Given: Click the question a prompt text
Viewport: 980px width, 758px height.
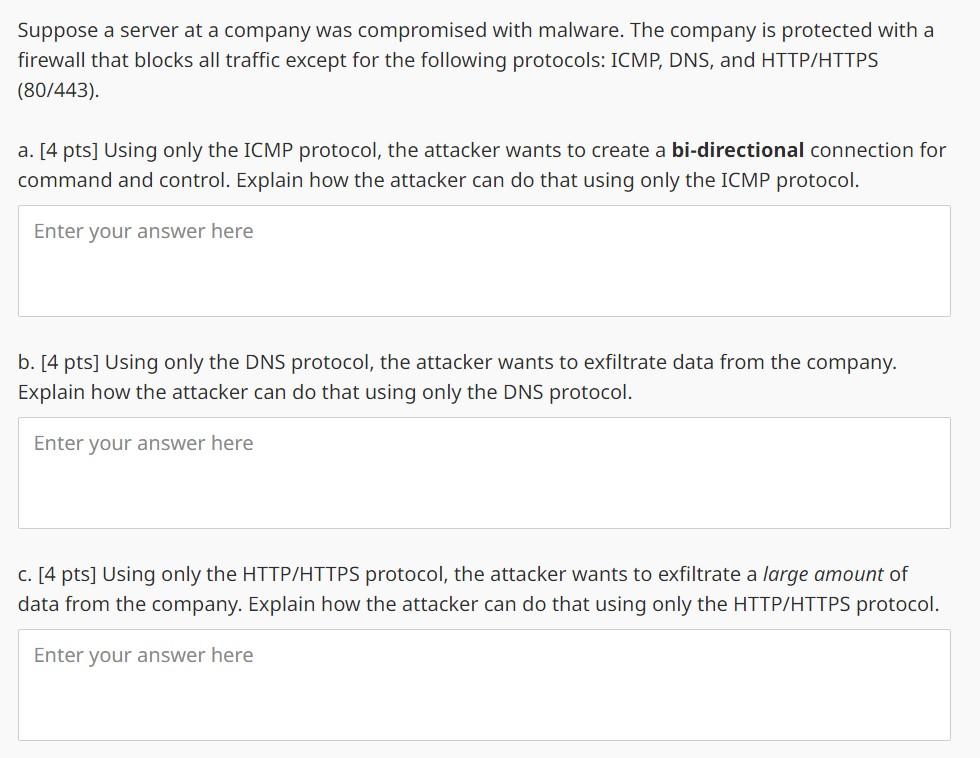Looking at the screenshot, I should click(x=480, y=165).
